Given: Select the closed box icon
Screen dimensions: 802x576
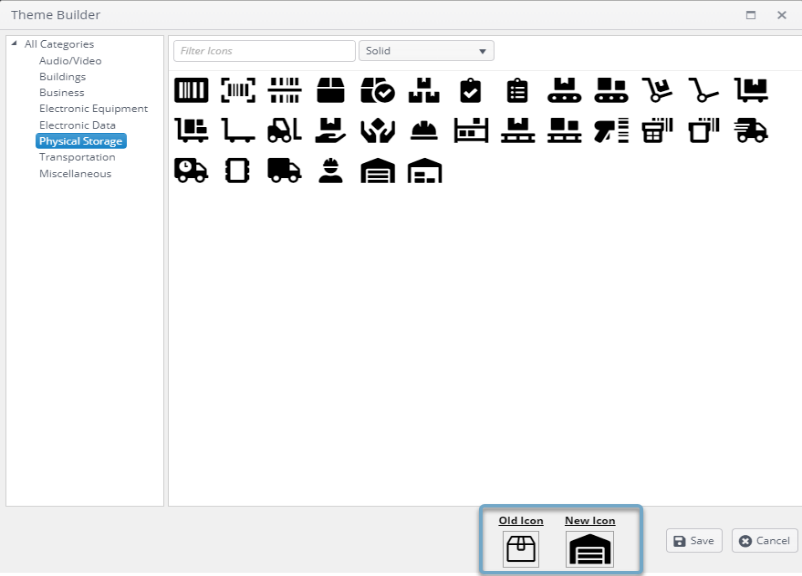Looking at the screenshot, I should pos(330,91).
